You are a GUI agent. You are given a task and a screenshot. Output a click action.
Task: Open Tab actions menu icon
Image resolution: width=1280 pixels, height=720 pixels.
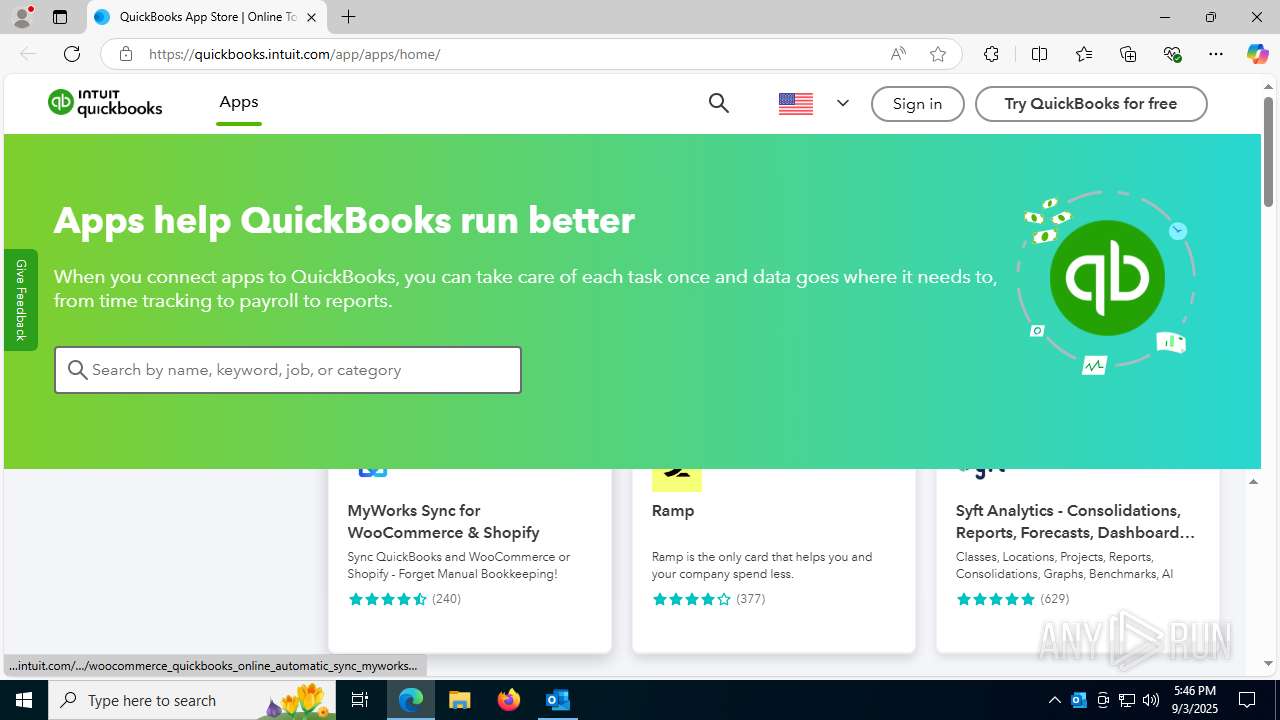[x=60, y=17]
